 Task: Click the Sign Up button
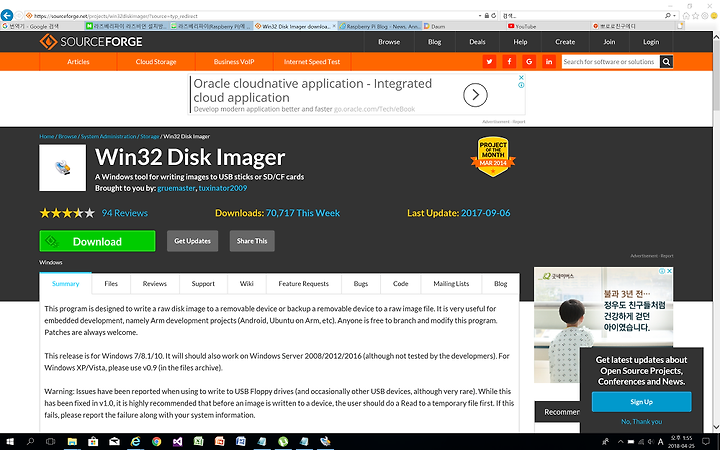pos(641,402)
